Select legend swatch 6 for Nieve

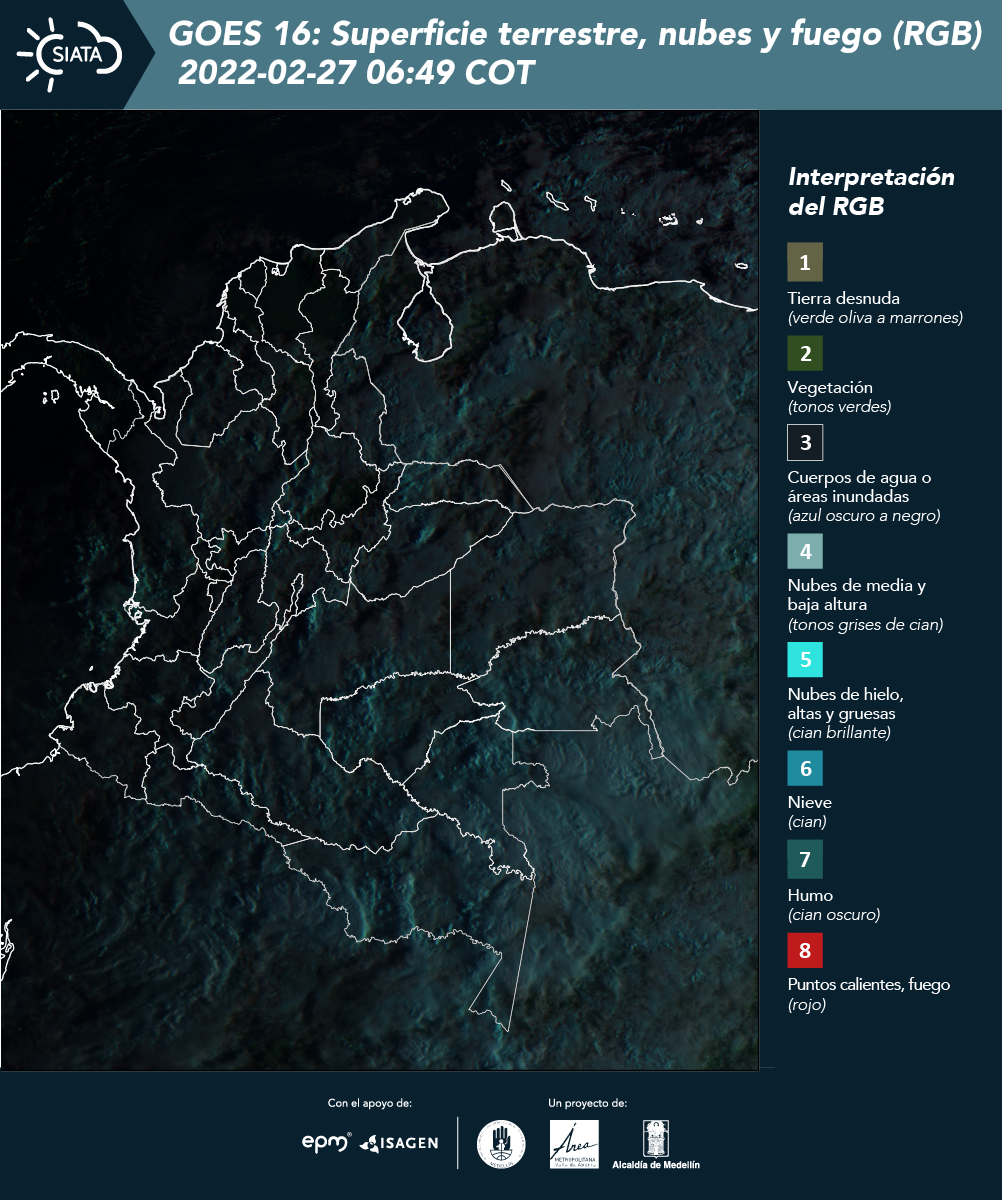[805, 768]
